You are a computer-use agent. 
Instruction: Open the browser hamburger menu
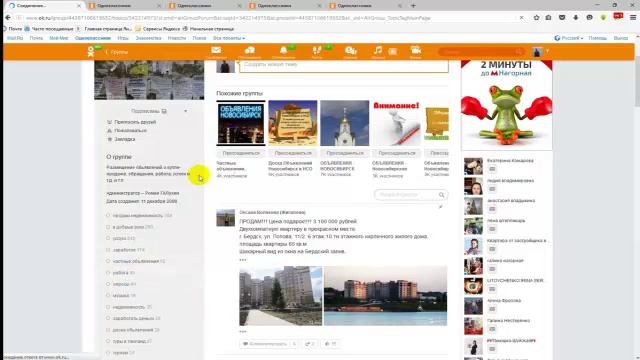tap(633, 18)
